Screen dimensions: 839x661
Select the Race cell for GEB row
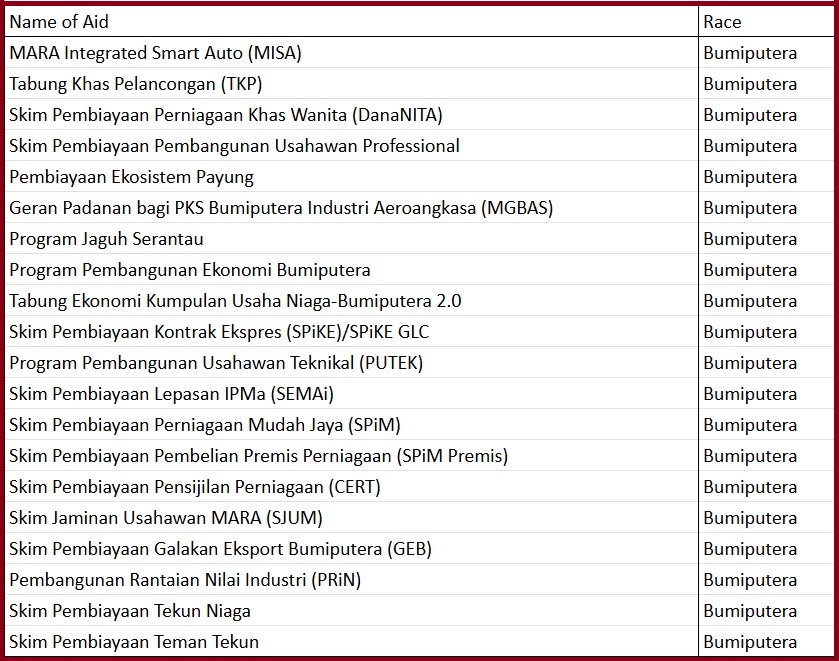[750, 549]
